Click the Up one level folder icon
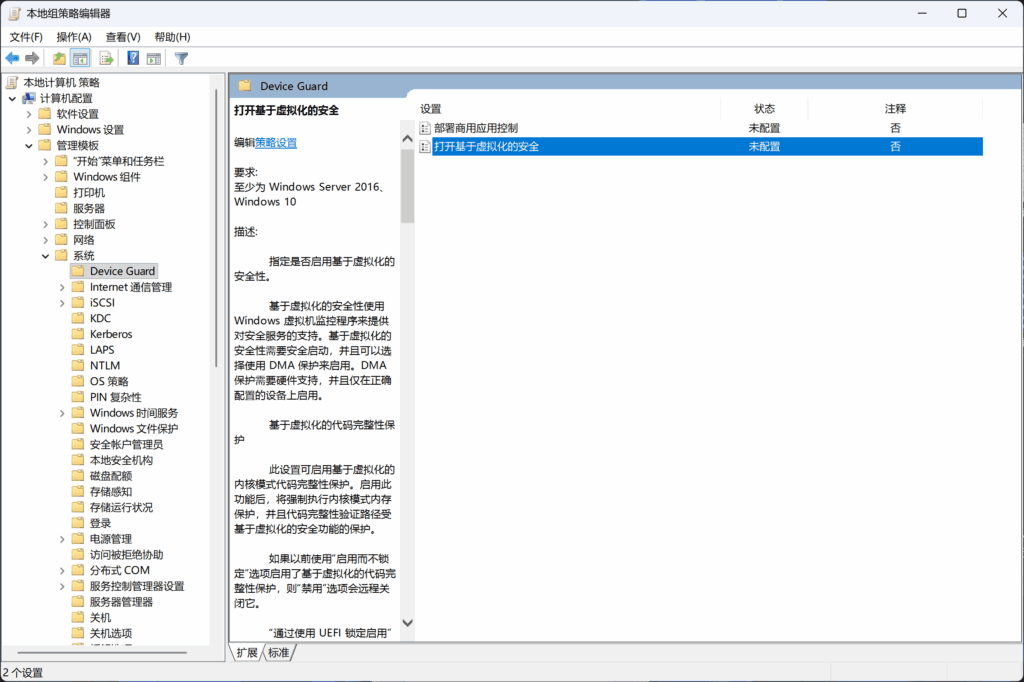 [59, 58]
